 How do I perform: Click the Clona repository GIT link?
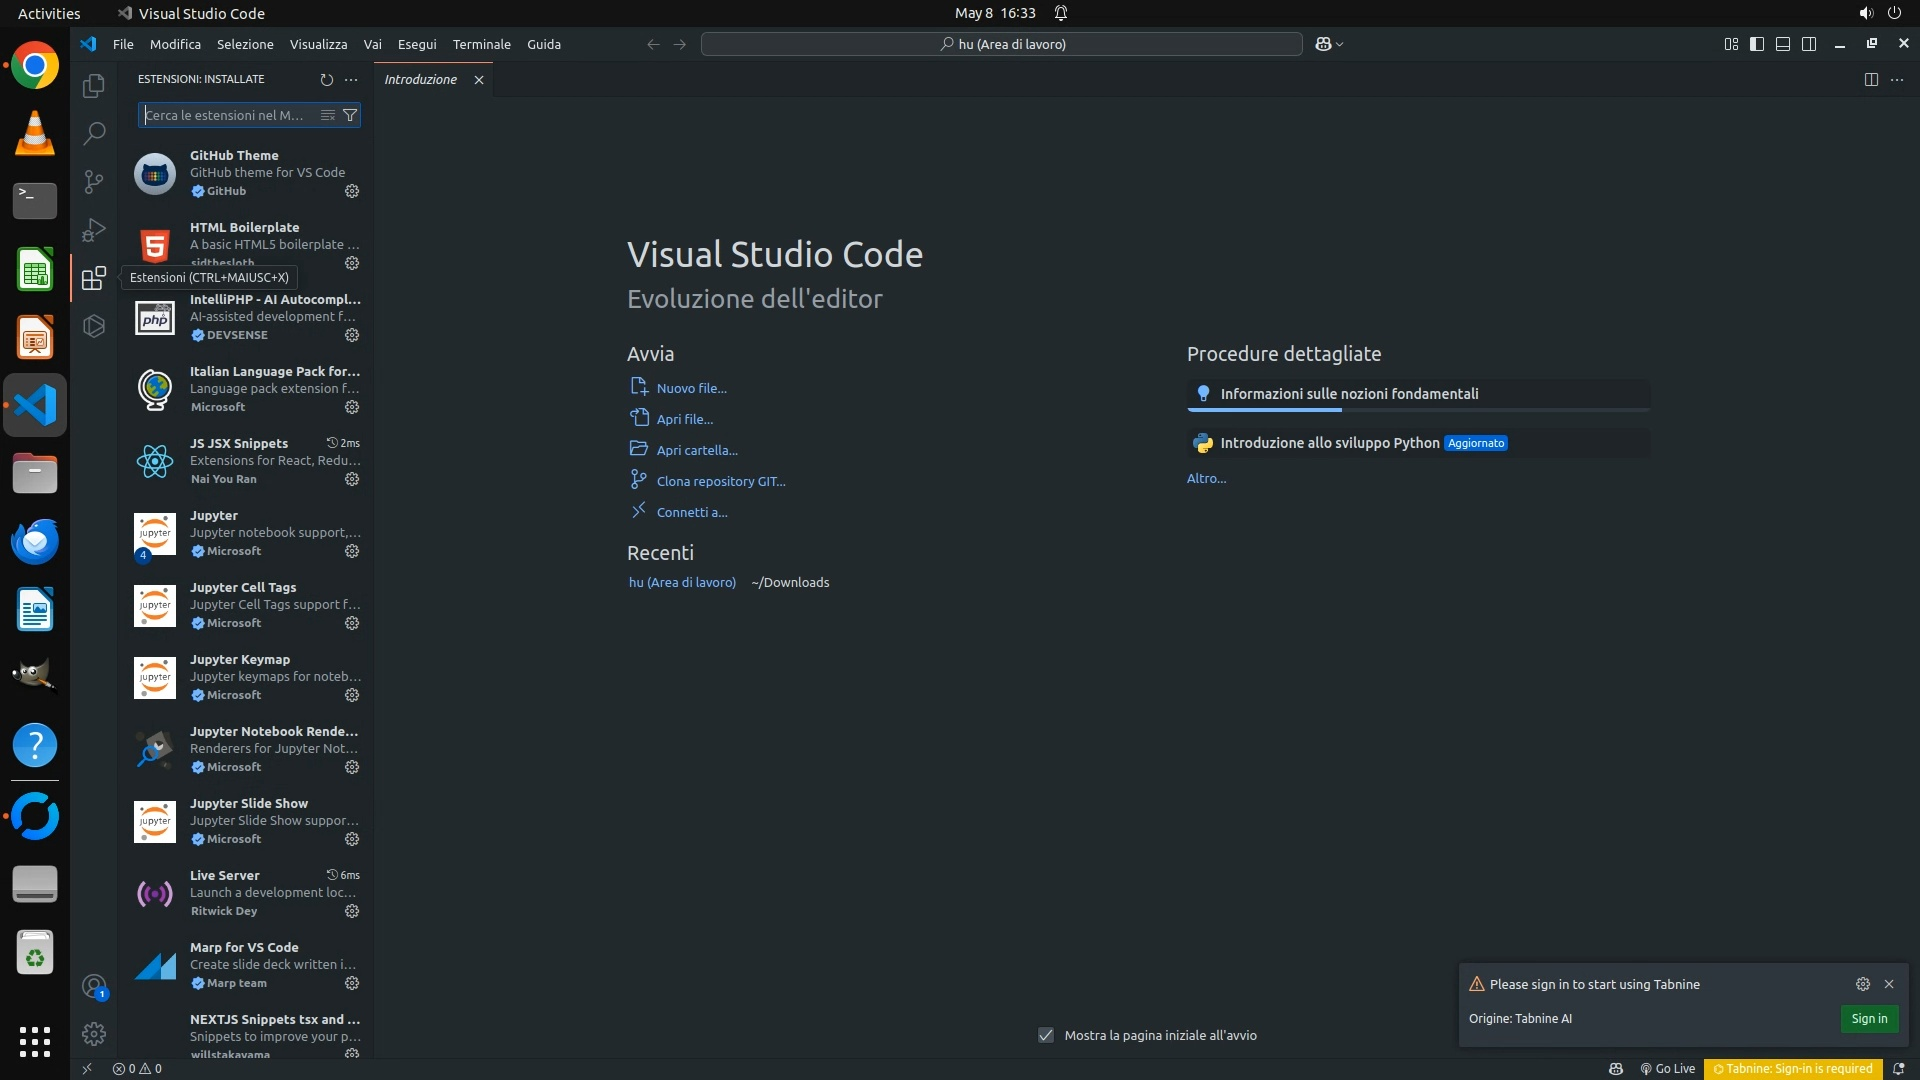pyautogui.click(x=720, y=481)
